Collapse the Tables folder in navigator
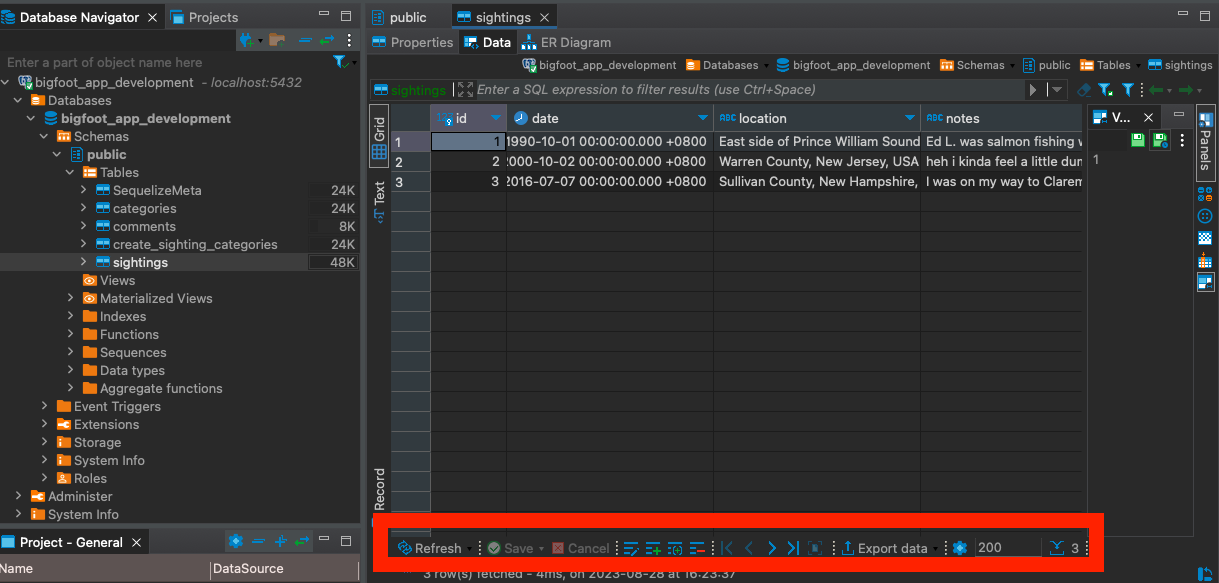Screen dimensions: 1219x583 (70, 173)
